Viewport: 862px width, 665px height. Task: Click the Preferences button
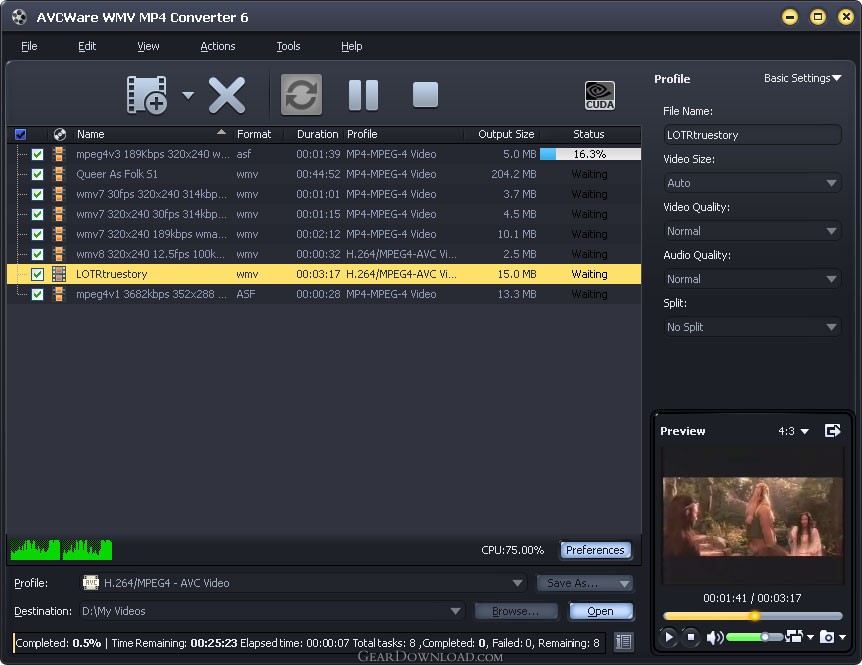(595, 550)
